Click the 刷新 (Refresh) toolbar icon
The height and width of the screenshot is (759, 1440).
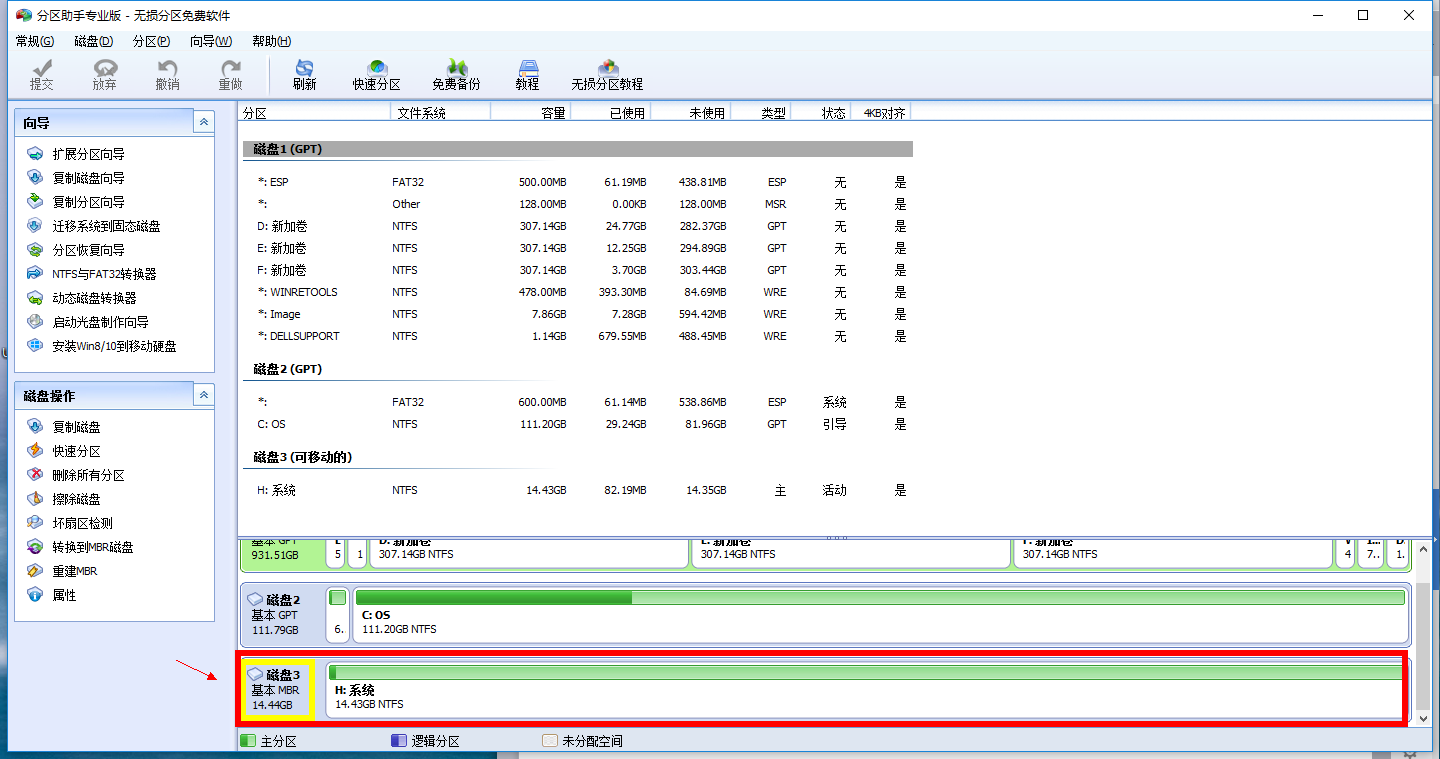(x=304, y=75)
